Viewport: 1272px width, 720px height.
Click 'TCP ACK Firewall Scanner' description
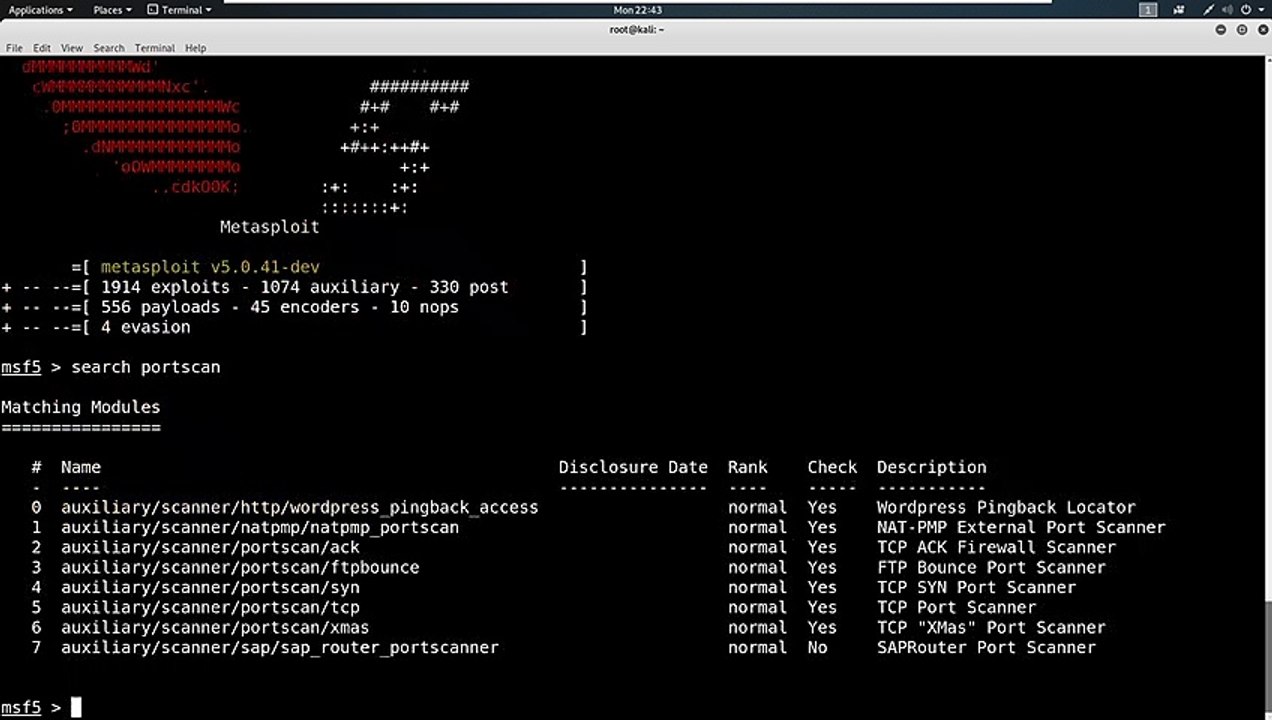pyautogui.click(x=996, y=547)
